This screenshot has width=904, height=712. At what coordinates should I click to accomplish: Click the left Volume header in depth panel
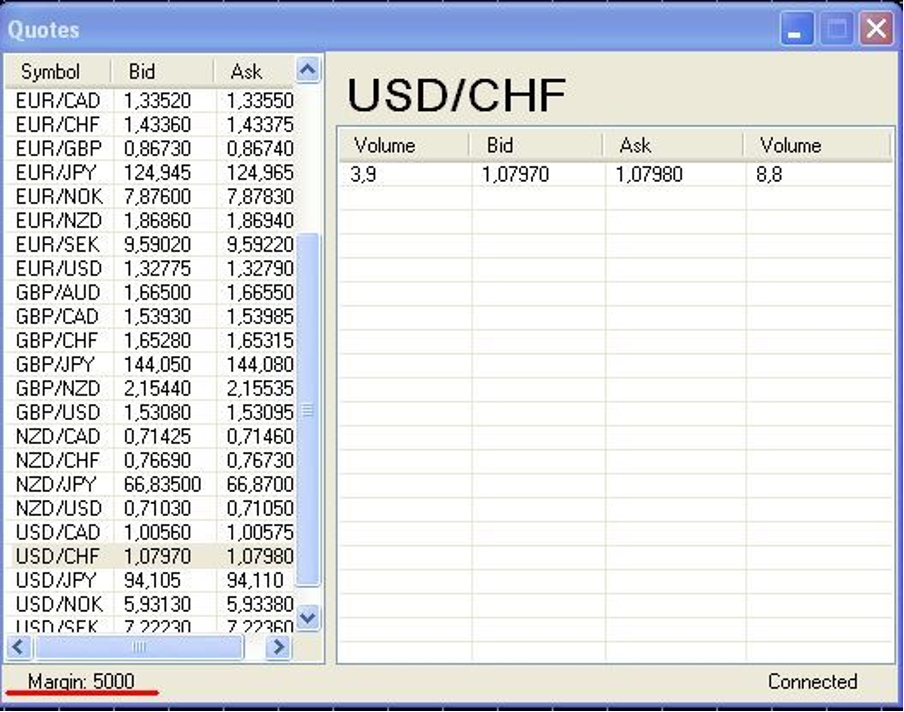click(x=385, y=146)
